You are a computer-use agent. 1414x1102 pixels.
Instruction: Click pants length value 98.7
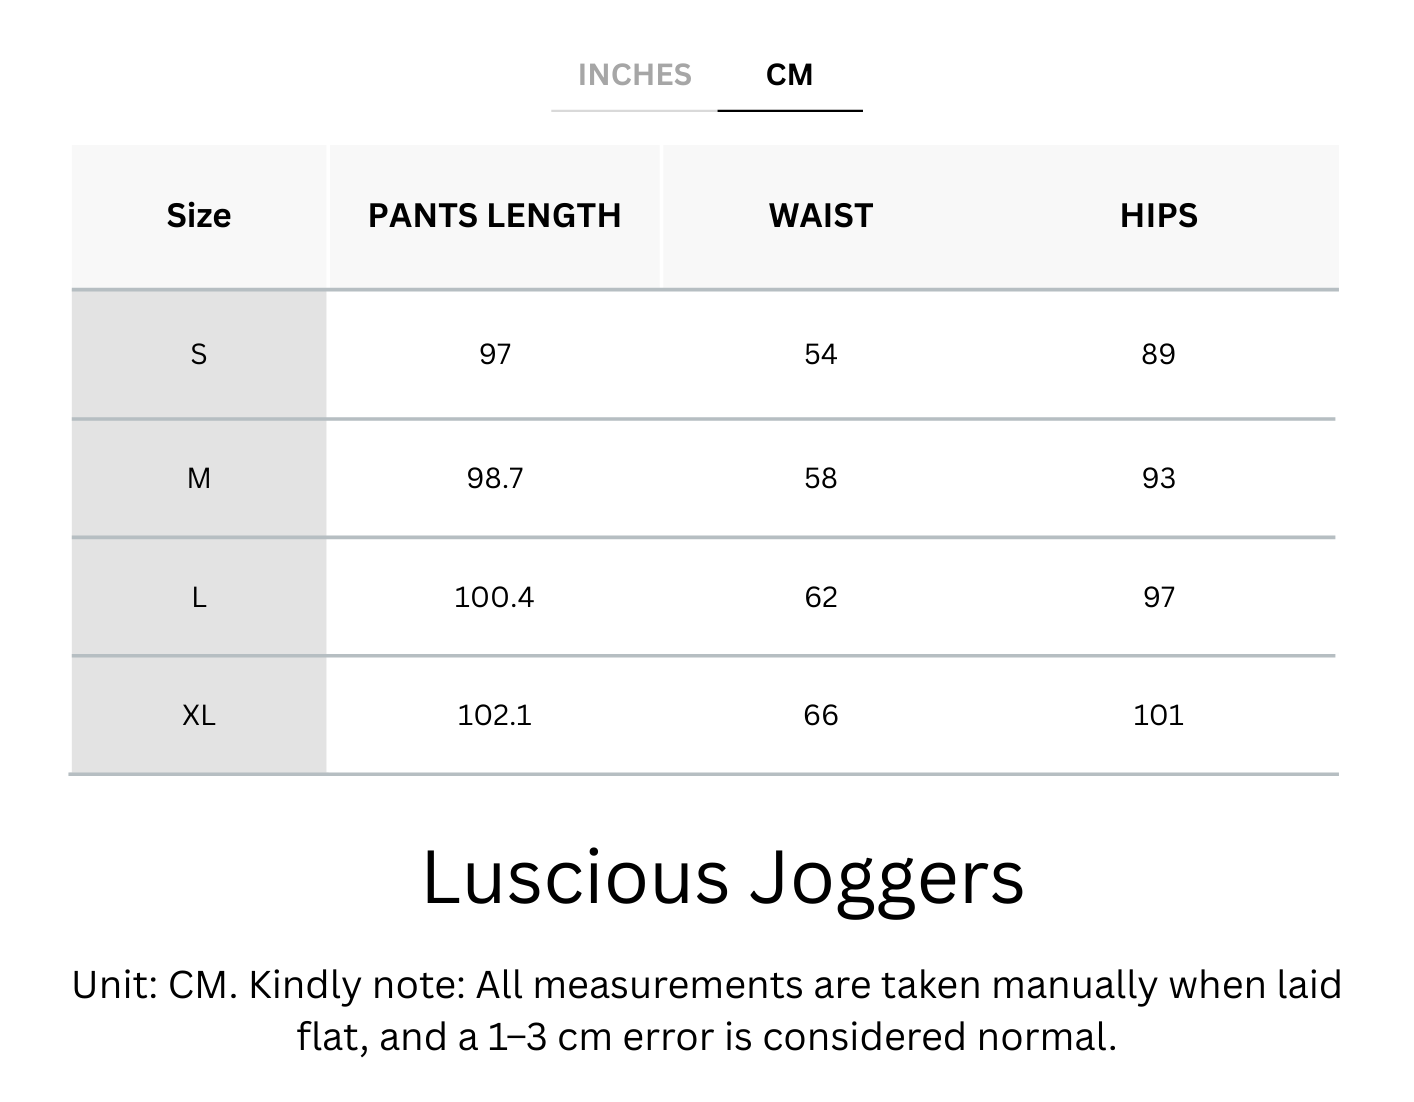point(494,478)
